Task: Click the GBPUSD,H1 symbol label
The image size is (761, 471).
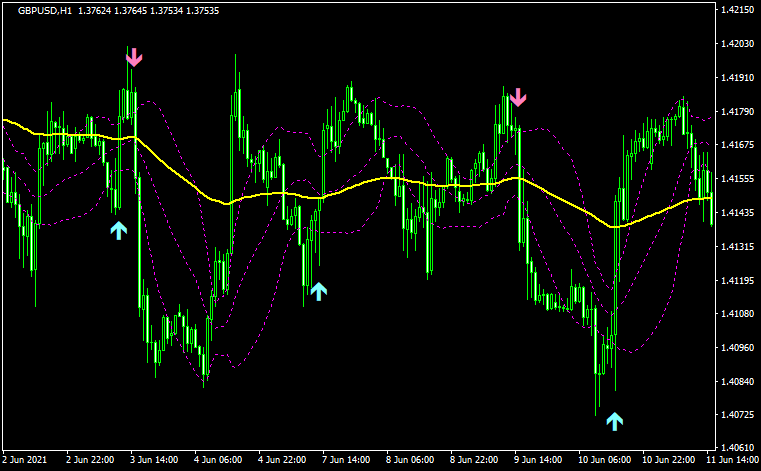Action: coord(45,10)
